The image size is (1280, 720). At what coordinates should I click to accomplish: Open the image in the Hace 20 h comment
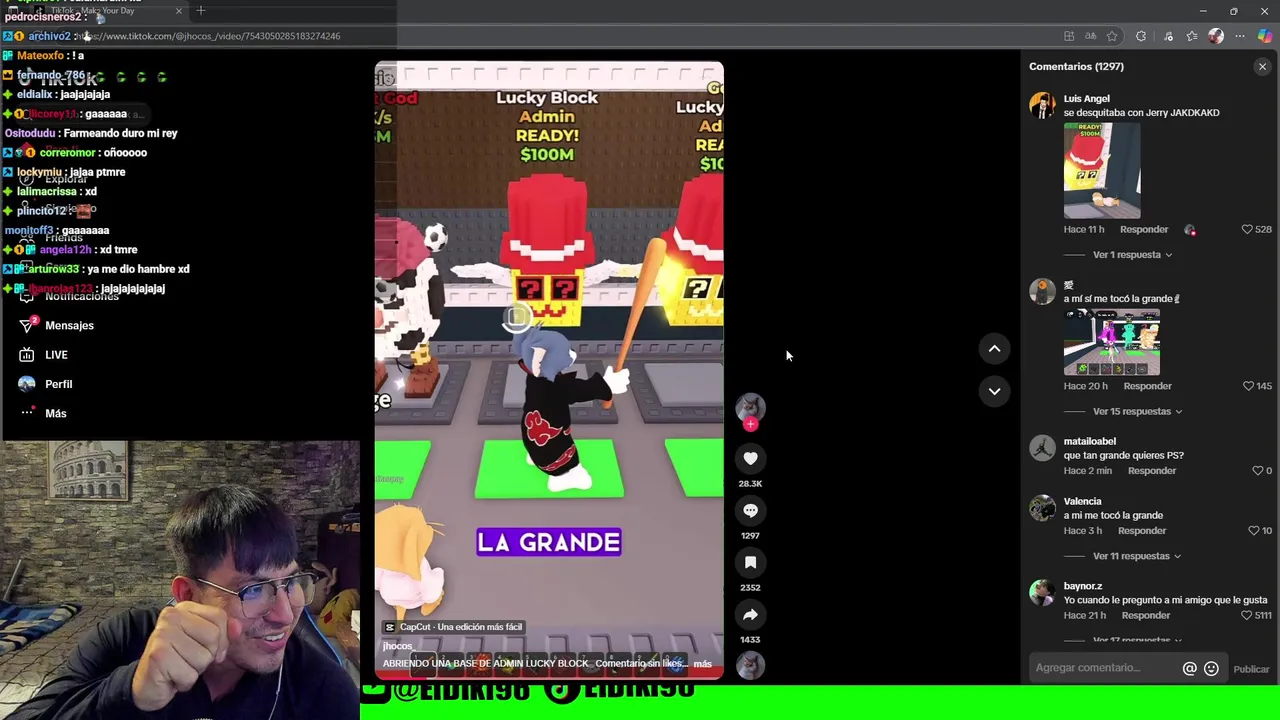(1112, 342)
